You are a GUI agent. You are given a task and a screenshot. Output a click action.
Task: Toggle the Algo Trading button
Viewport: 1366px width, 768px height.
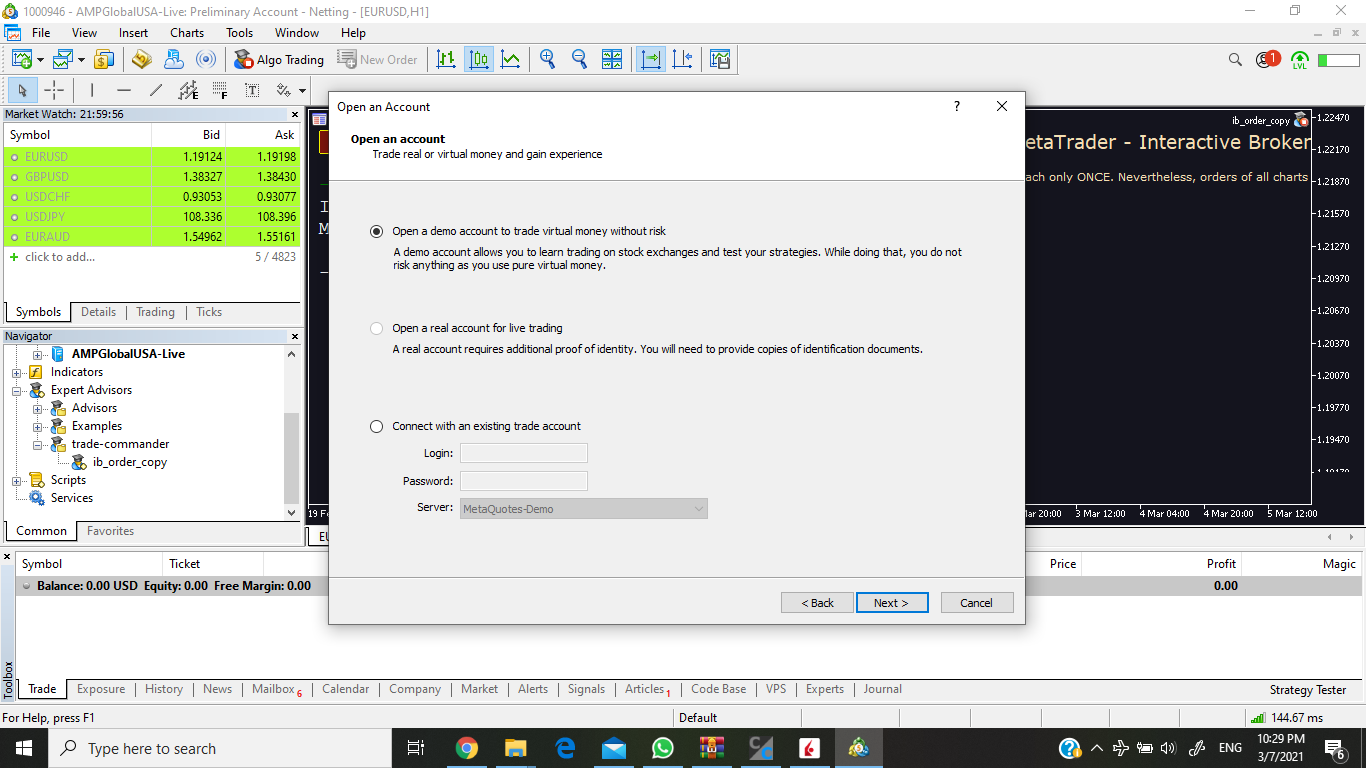tap(279, 59)
